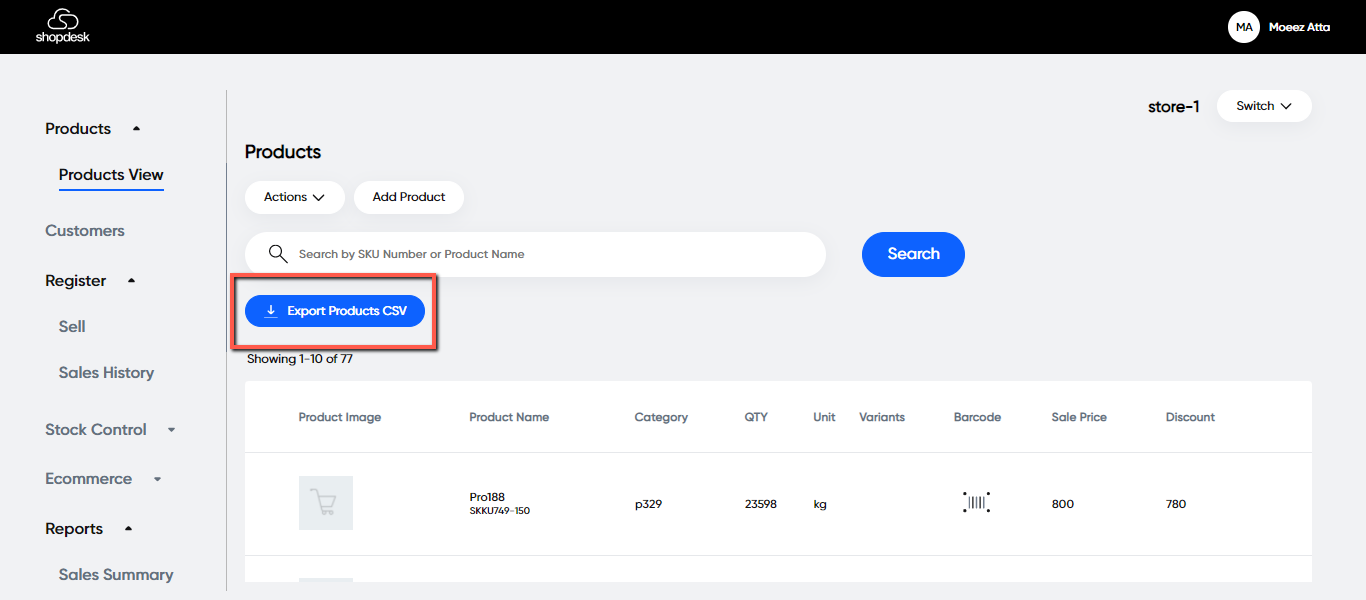Expand the Stock Control menu

[171, 430]
